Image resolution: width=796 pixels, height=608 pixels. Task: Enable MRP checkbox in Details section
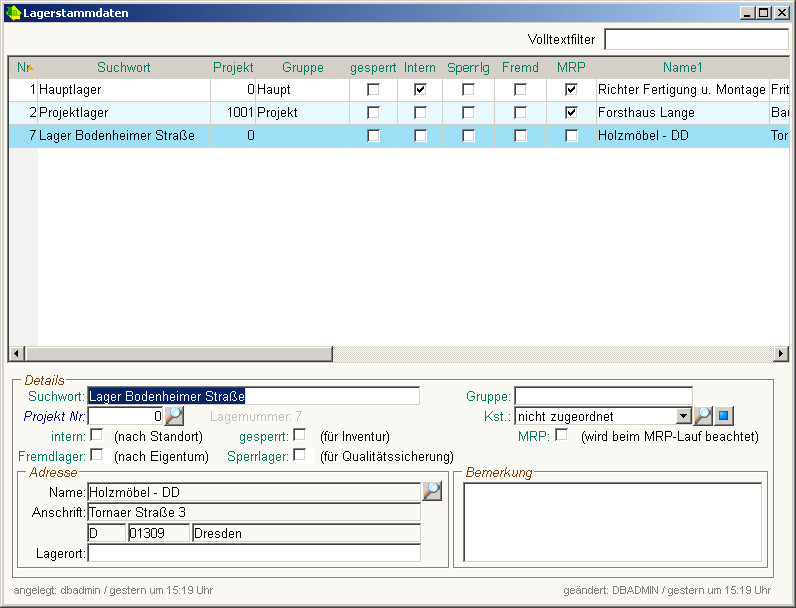pos(561,435)
